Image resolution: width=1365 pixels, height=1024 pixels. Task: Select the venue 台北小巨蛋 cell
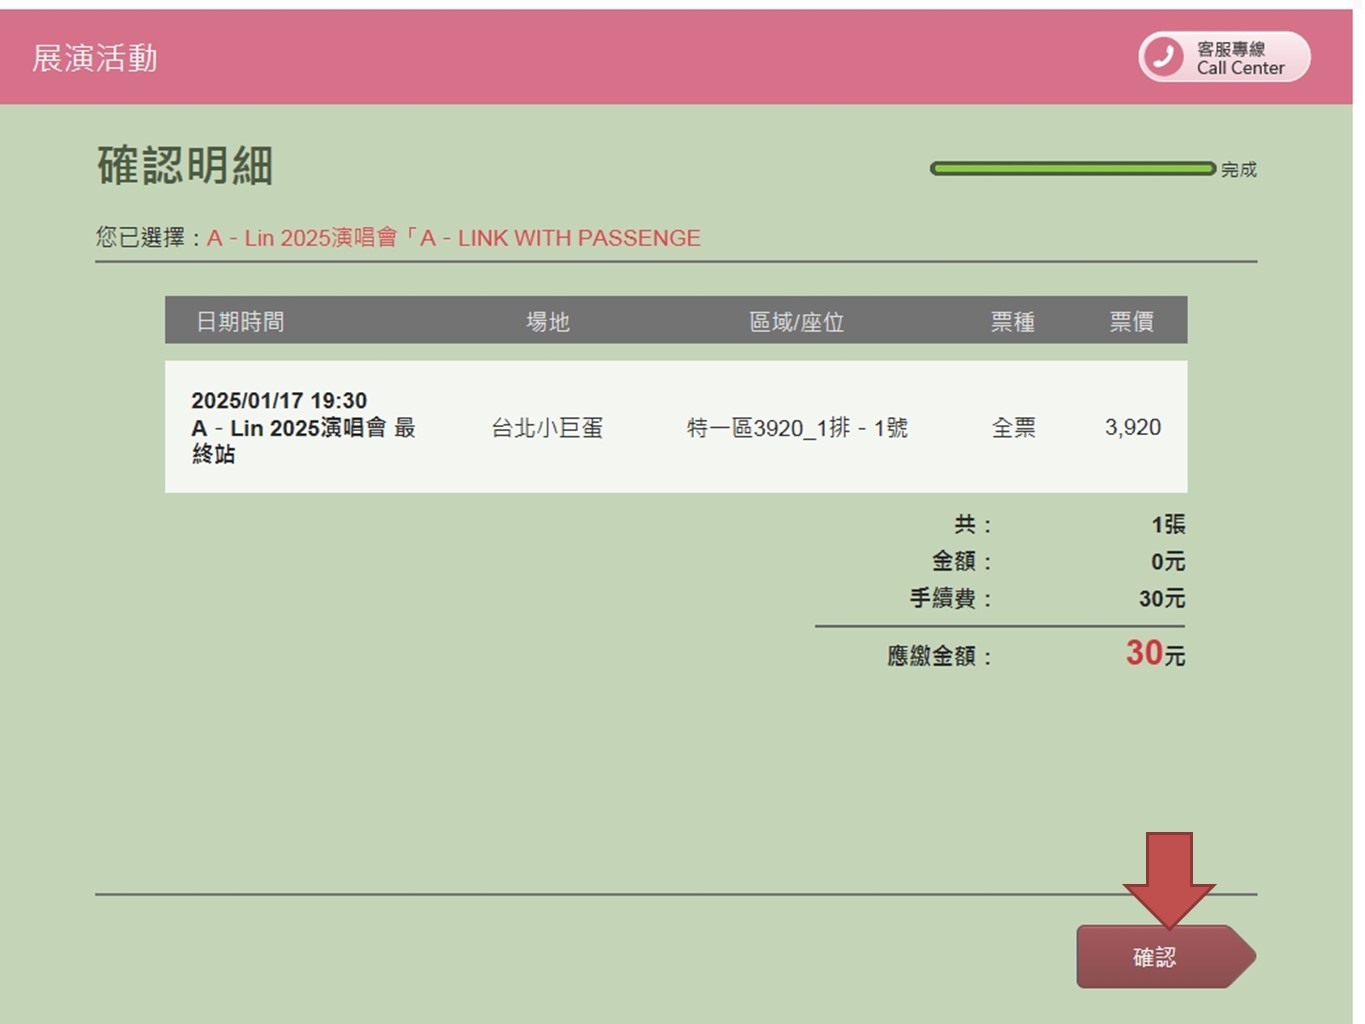(x=547, y=428)
